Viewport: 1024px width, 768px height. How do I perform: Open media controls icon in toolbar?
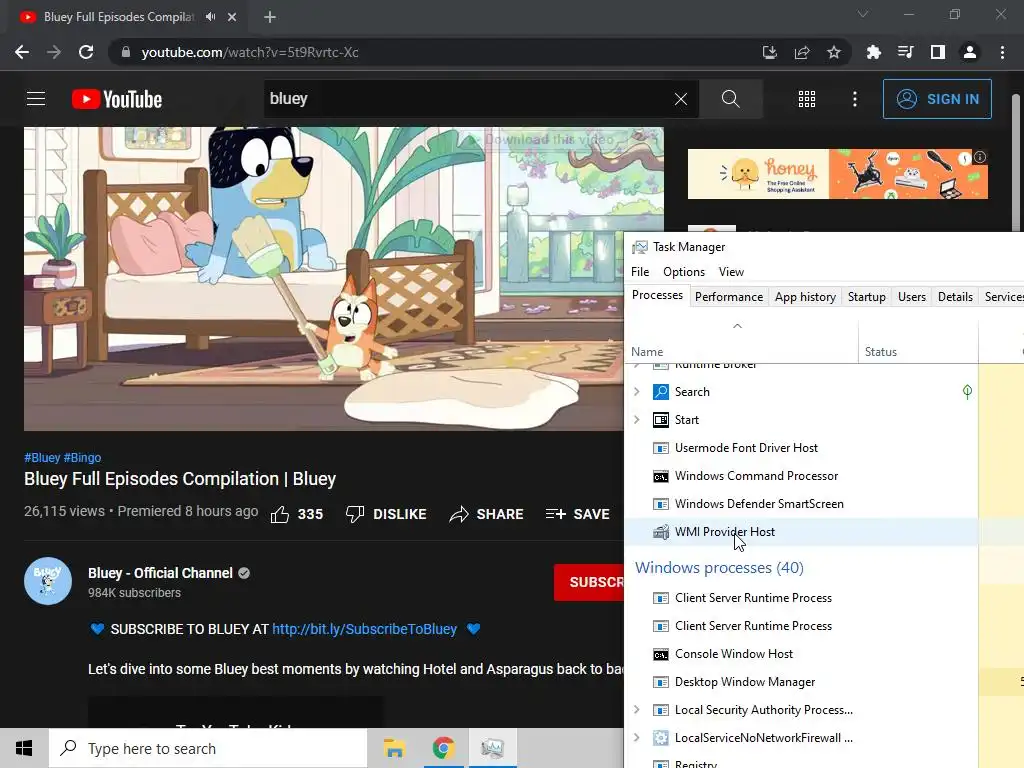pyautogui.click(x=906, y=52)
